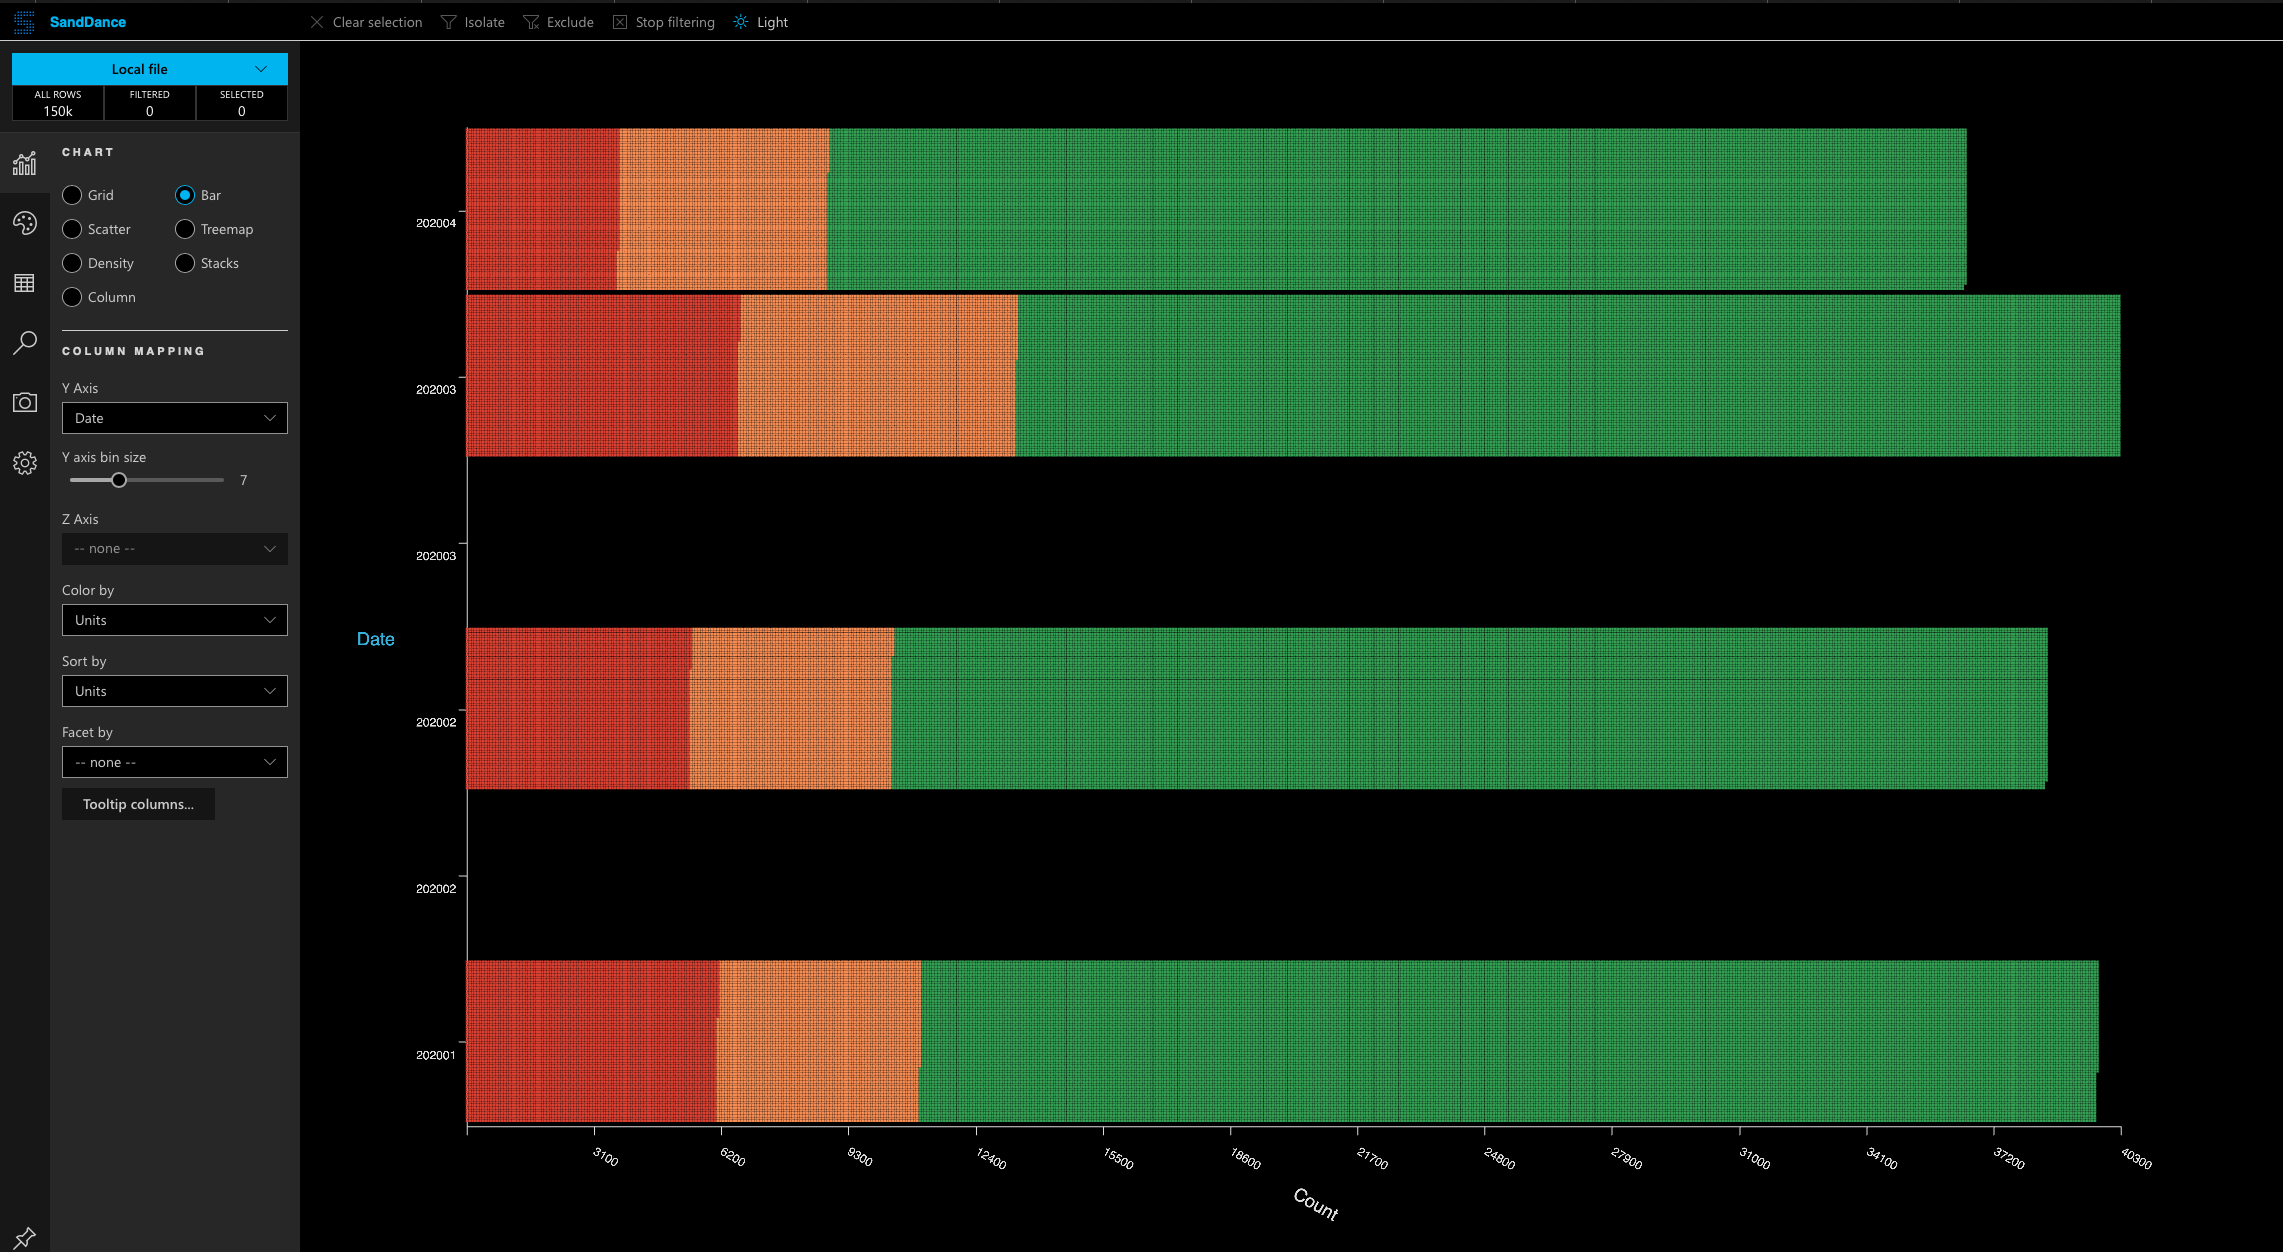Screen dimensions: 2283x1252
Task: Expand the Y Axis Date dropdown
Action: pyautogui.click(x=174, y=418)
